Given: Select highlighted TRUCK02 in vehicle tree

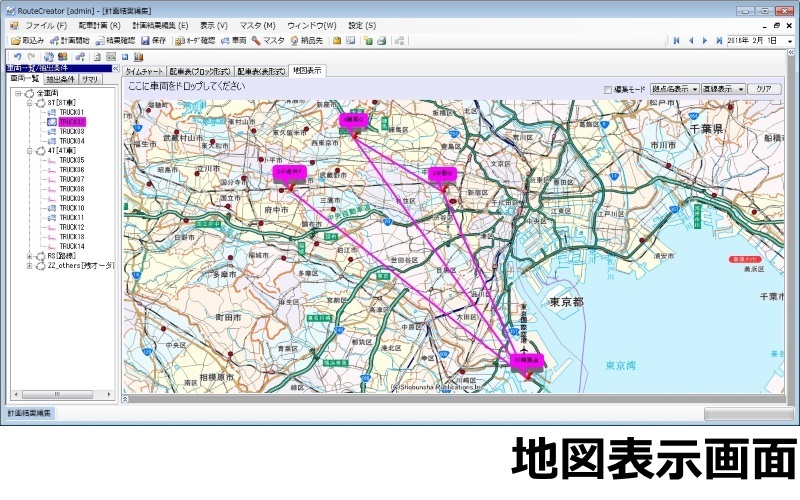Looking at the screenshot, I should coord(72,122).
